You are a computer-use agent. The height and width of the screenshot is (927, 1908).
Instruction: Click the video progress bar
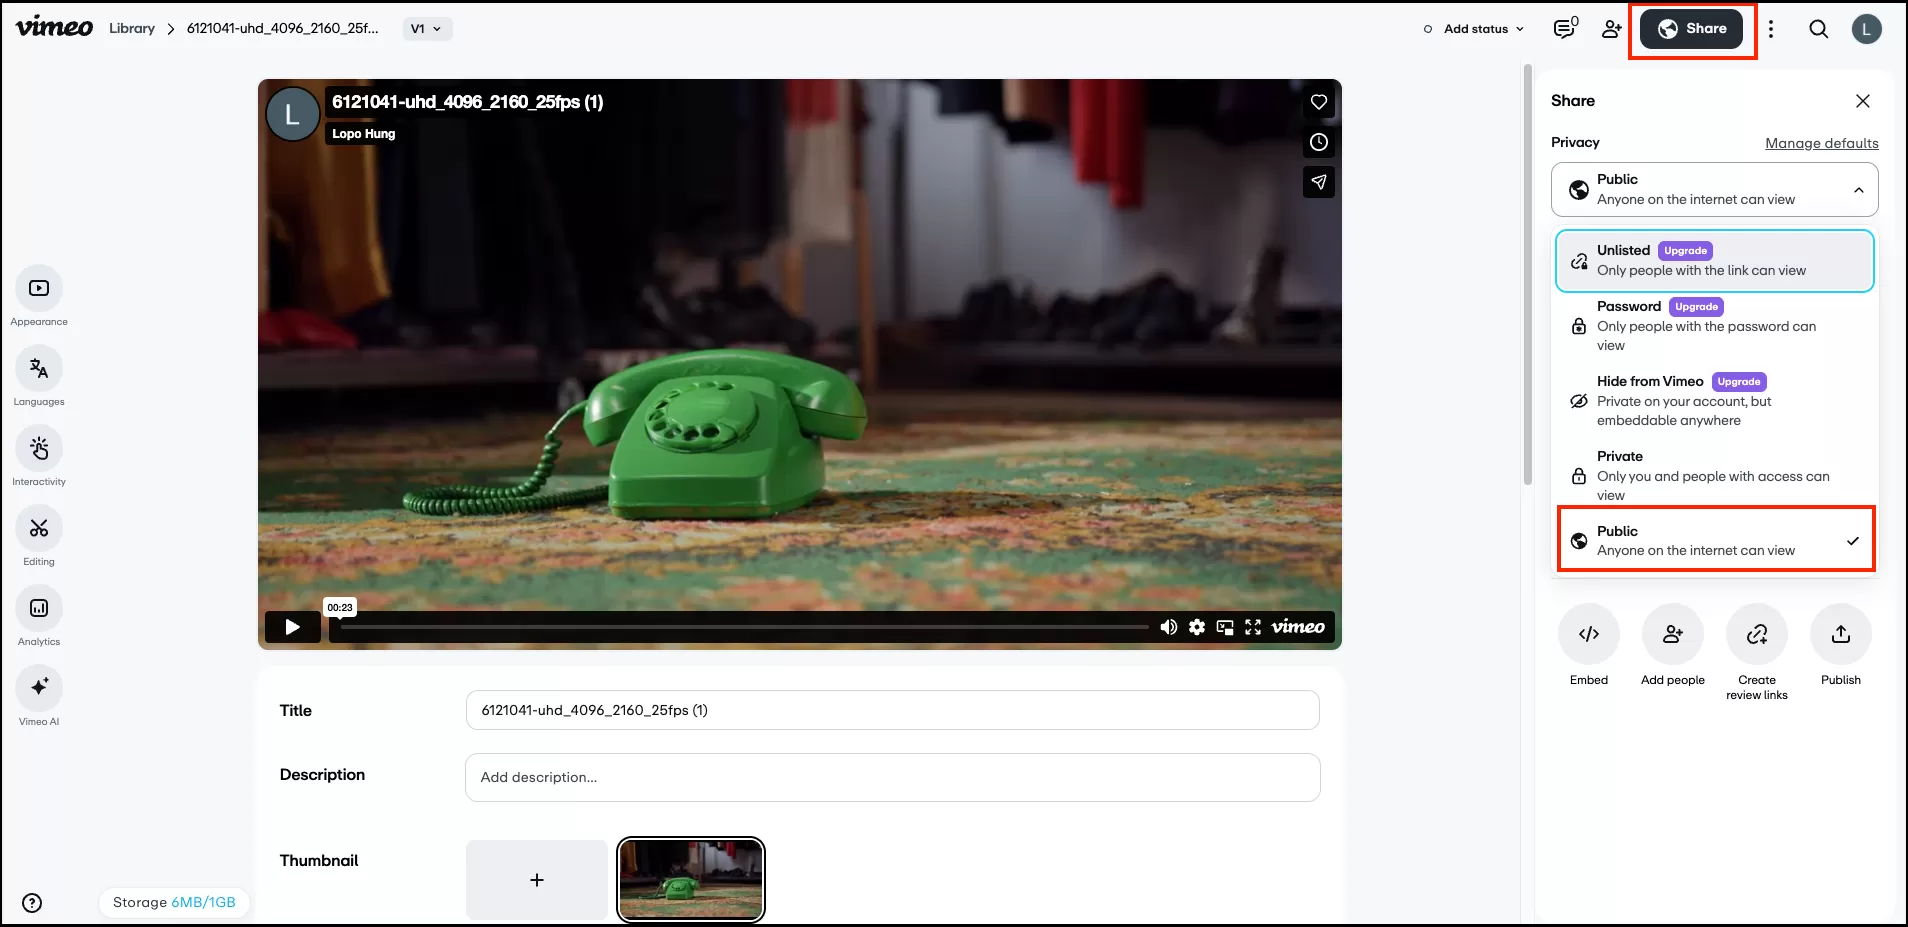coord(744,627)
